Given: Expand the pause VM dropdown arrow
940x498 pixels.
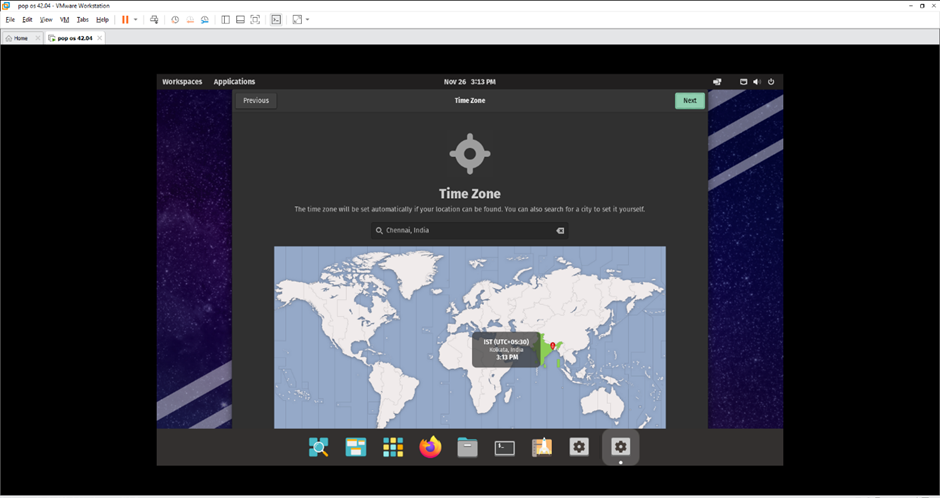Looking at the screenshot, I should click(x=136, y=19).
